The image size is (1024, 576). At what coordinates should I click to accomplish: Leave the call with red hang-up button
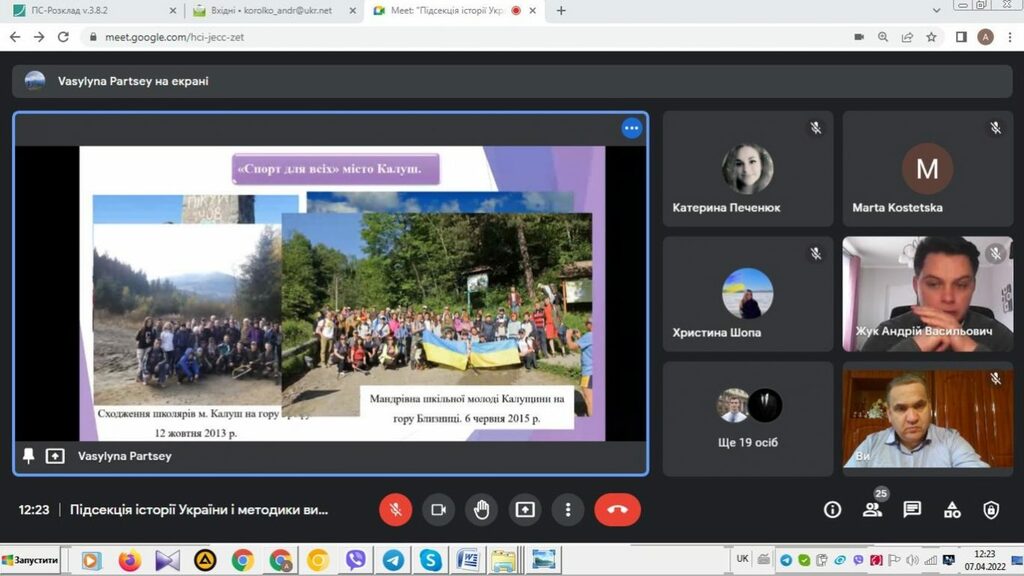click(617, 510)
